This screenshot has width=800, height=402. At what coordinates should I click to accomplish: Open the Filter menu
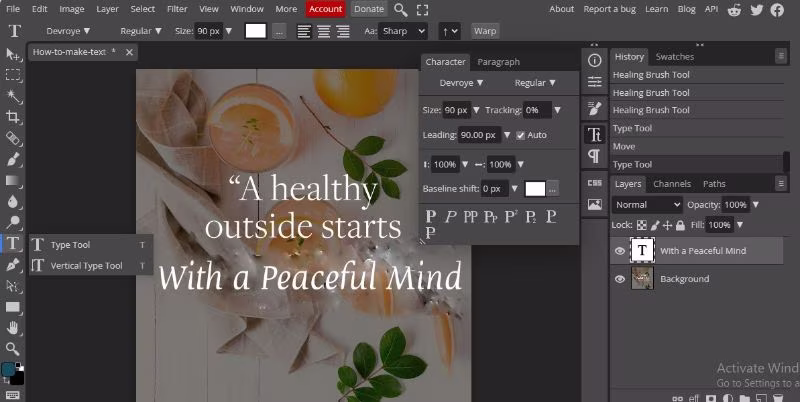click(x=177, y=9)
